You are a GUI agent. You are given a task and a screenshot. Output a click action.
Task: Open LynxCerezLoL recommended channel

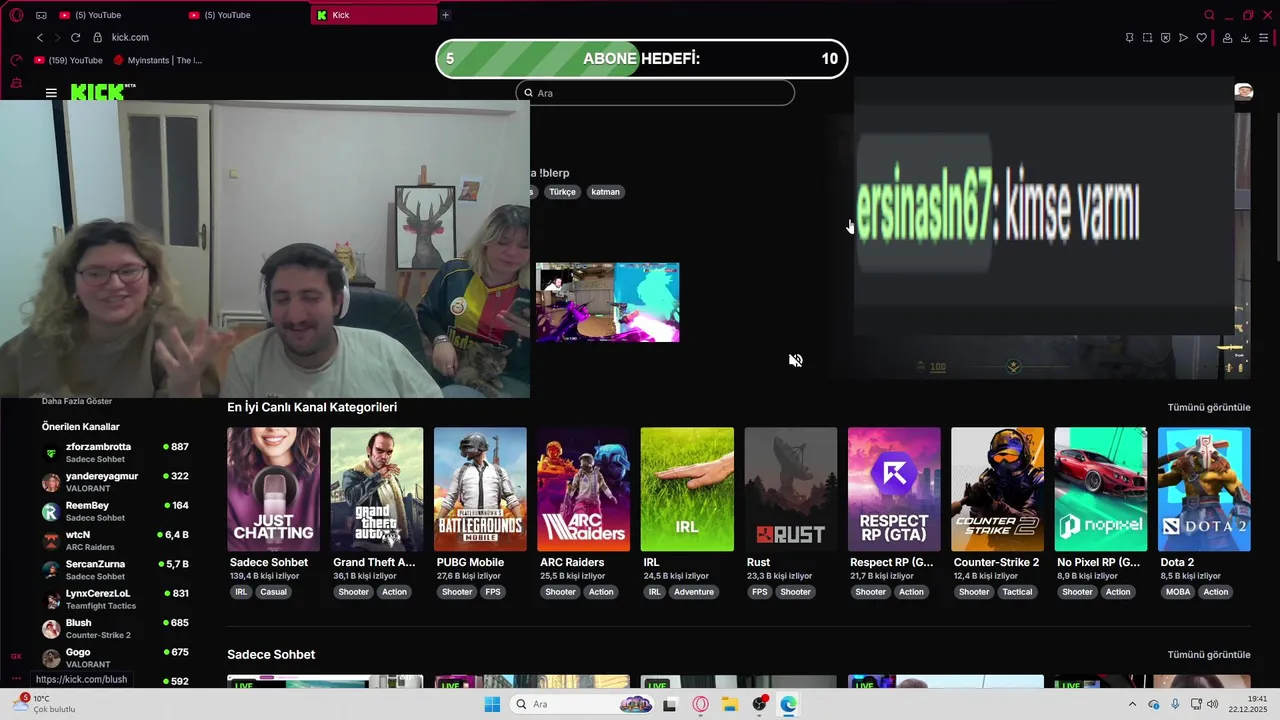115,599
